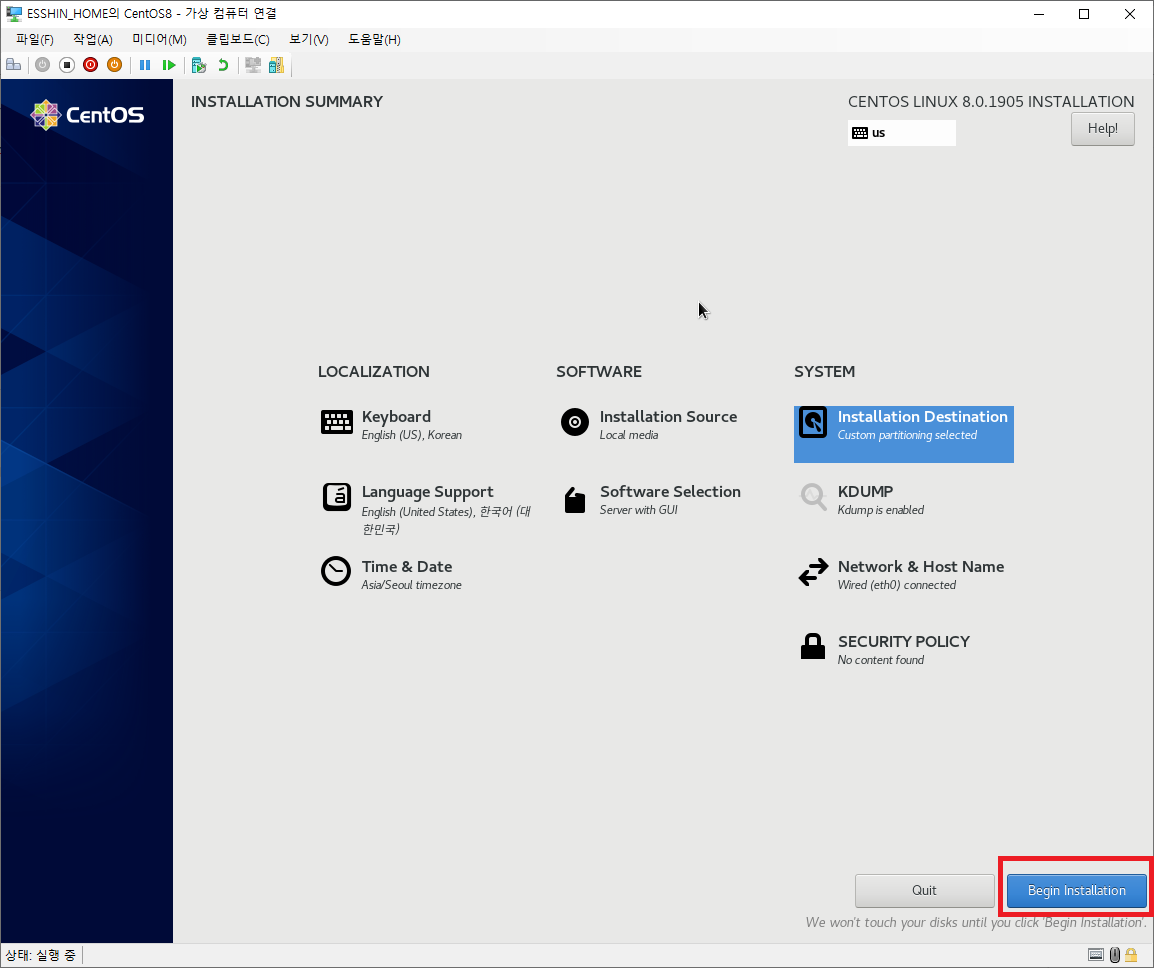
Task: Send Ctrl+Alt+Del via the toolbar icon
Action: pos(13,65)
